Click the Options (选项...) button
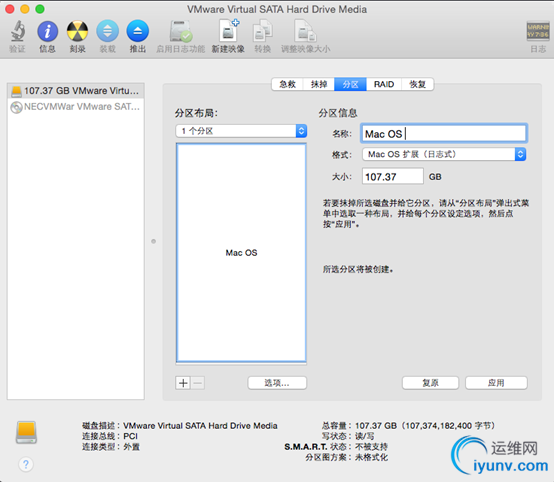This screenshot has height=482, width=554. coord(277,383)
